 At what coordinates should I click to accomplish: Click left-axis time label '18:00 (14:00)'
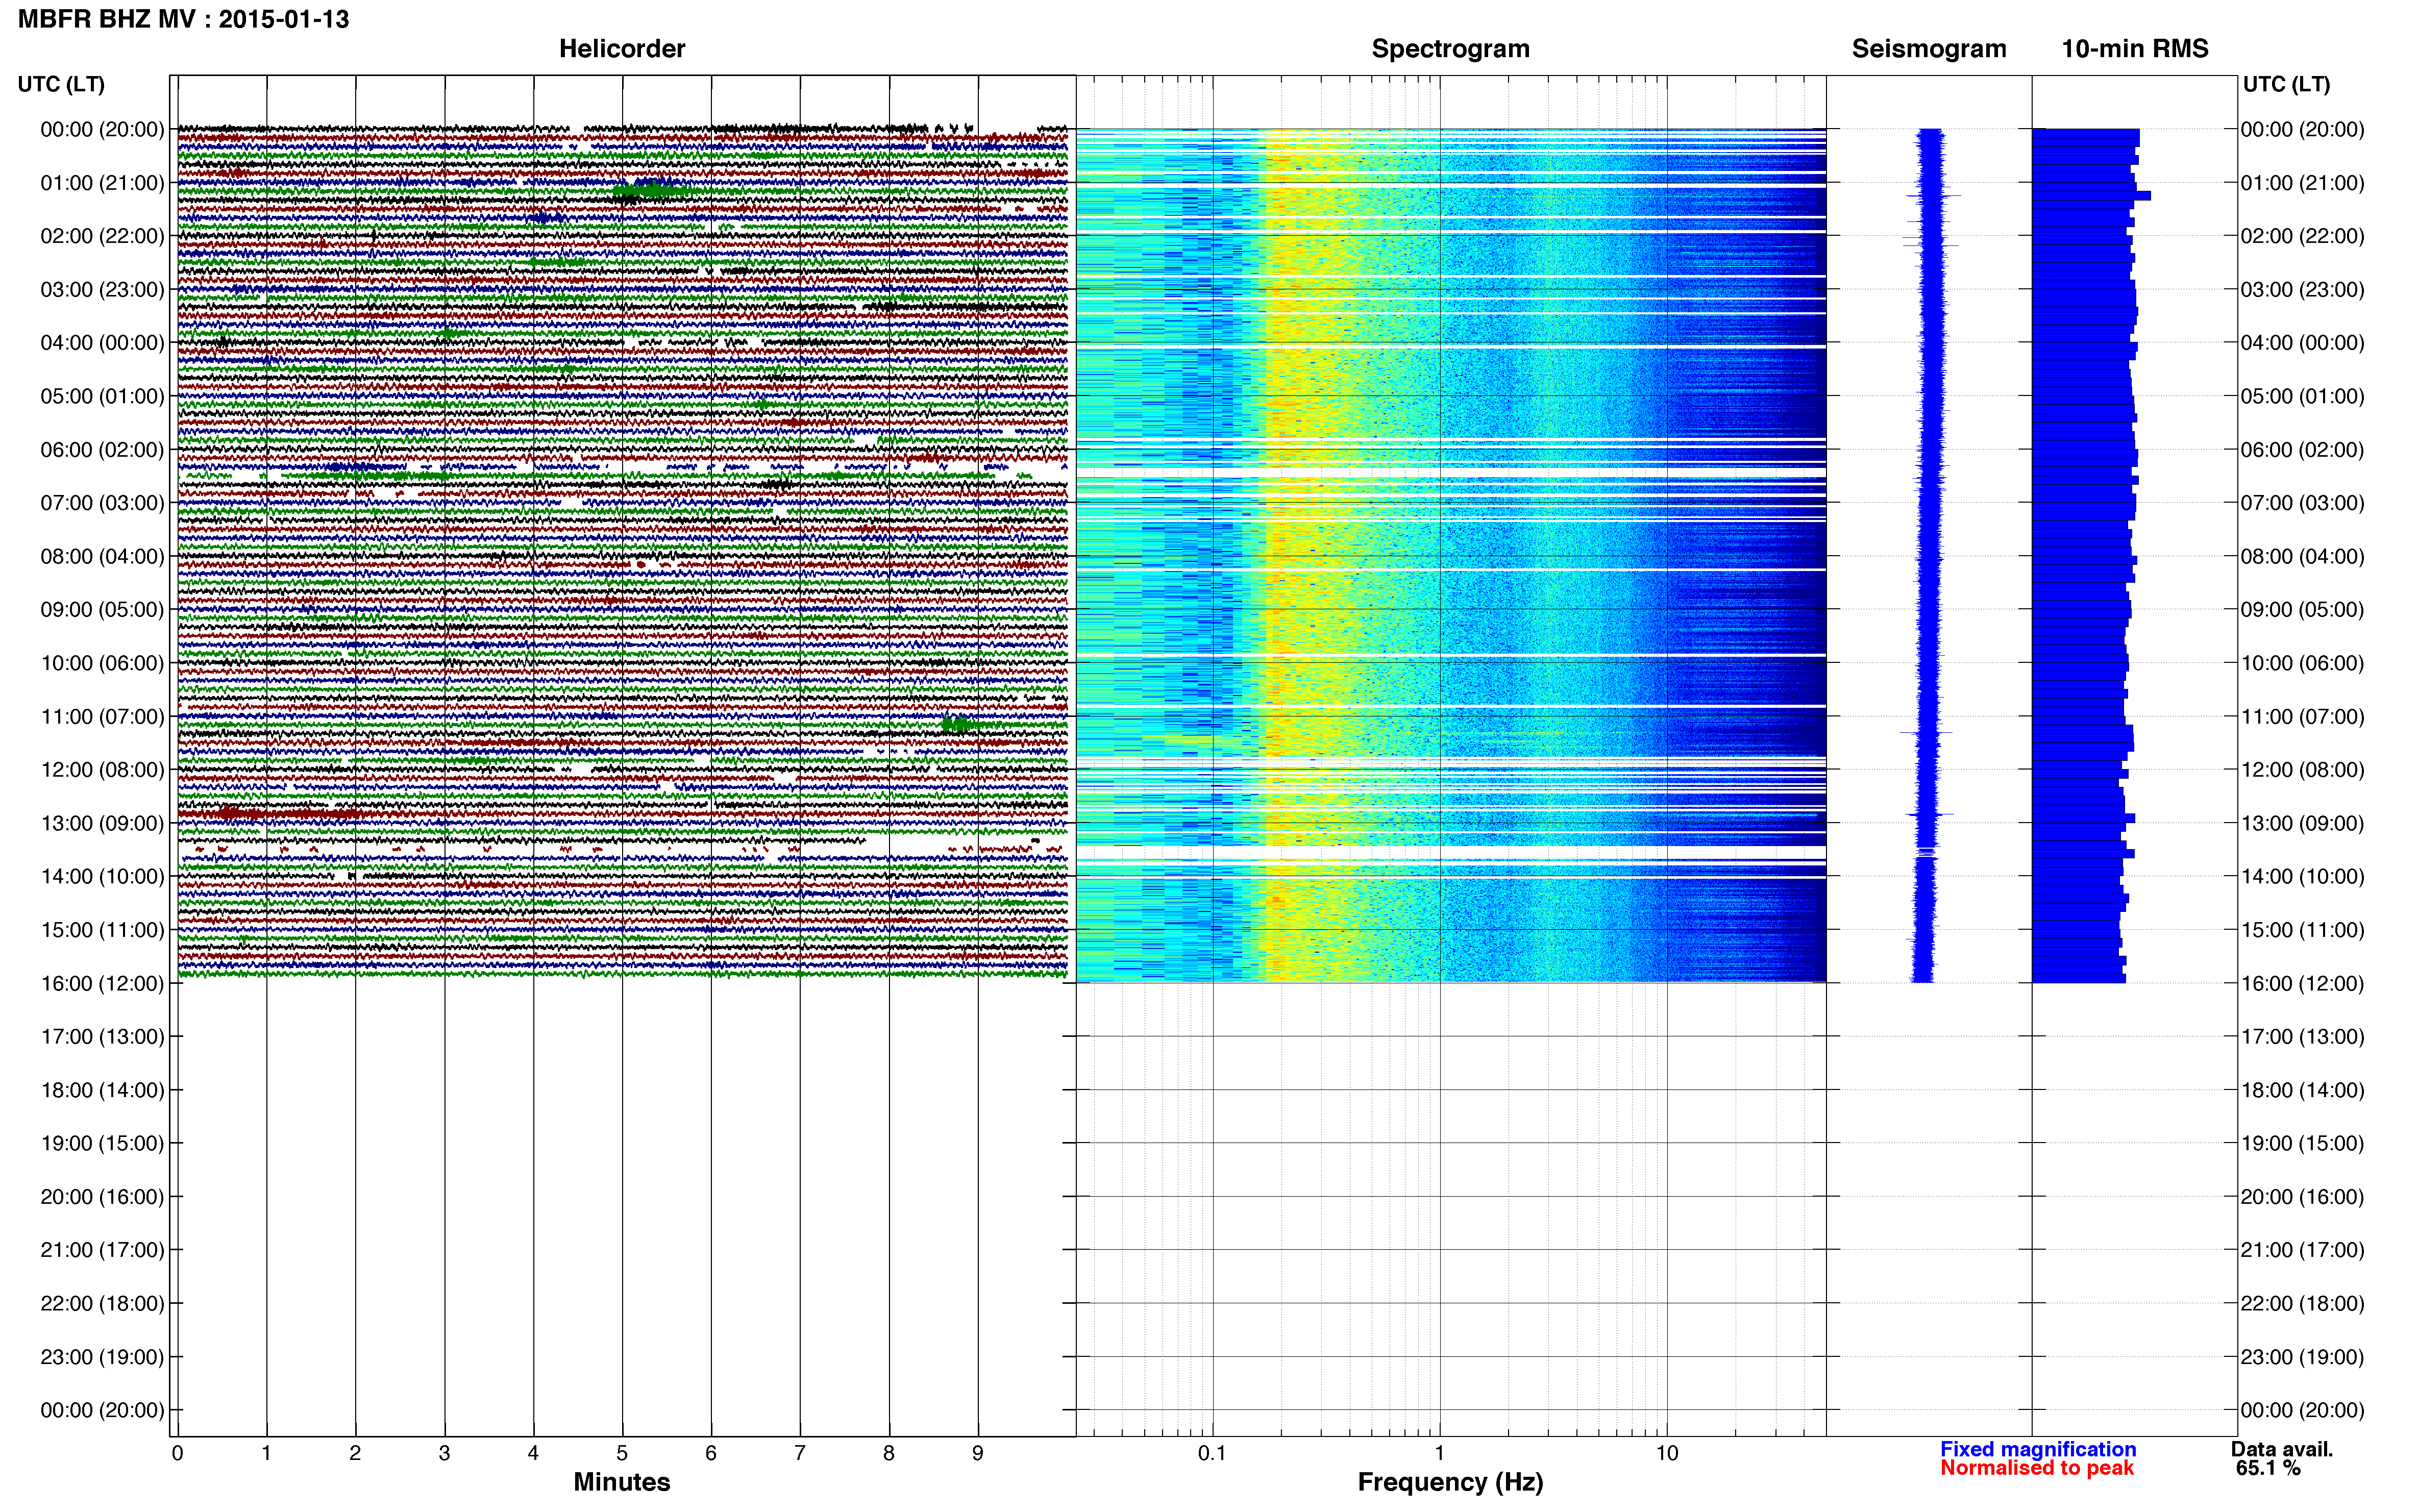click(102, 1090)
